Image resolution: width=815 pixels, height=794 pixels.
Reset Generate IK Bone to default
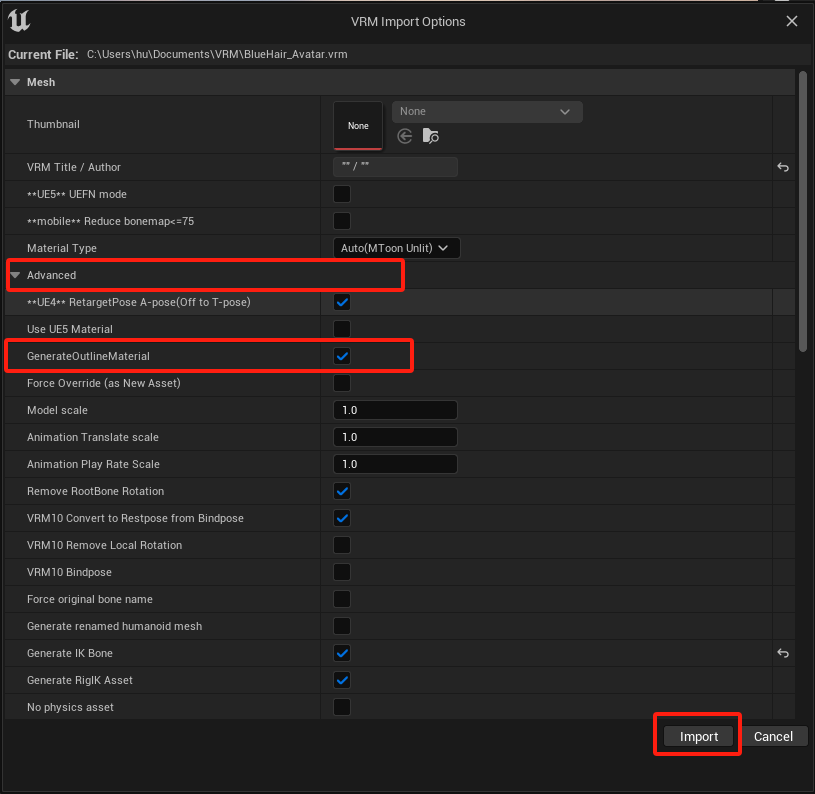783,653
